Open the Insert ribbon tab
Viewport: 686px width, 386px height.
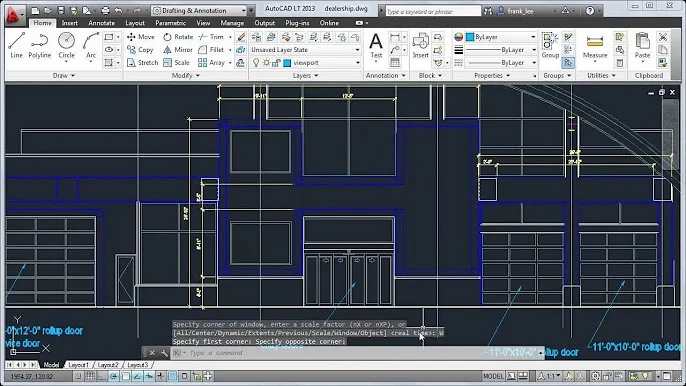coord(70,23)
